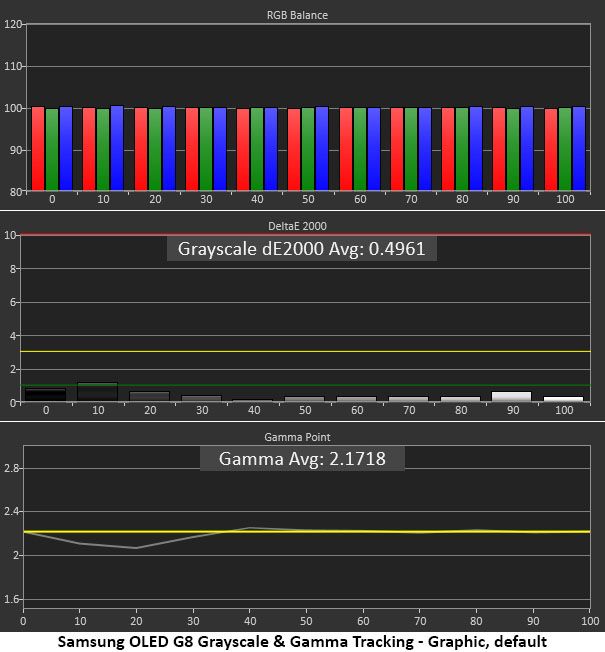Click the Samsung OLED G8 caption text
This screenshot has height=652, width=605.
point(302,642)
